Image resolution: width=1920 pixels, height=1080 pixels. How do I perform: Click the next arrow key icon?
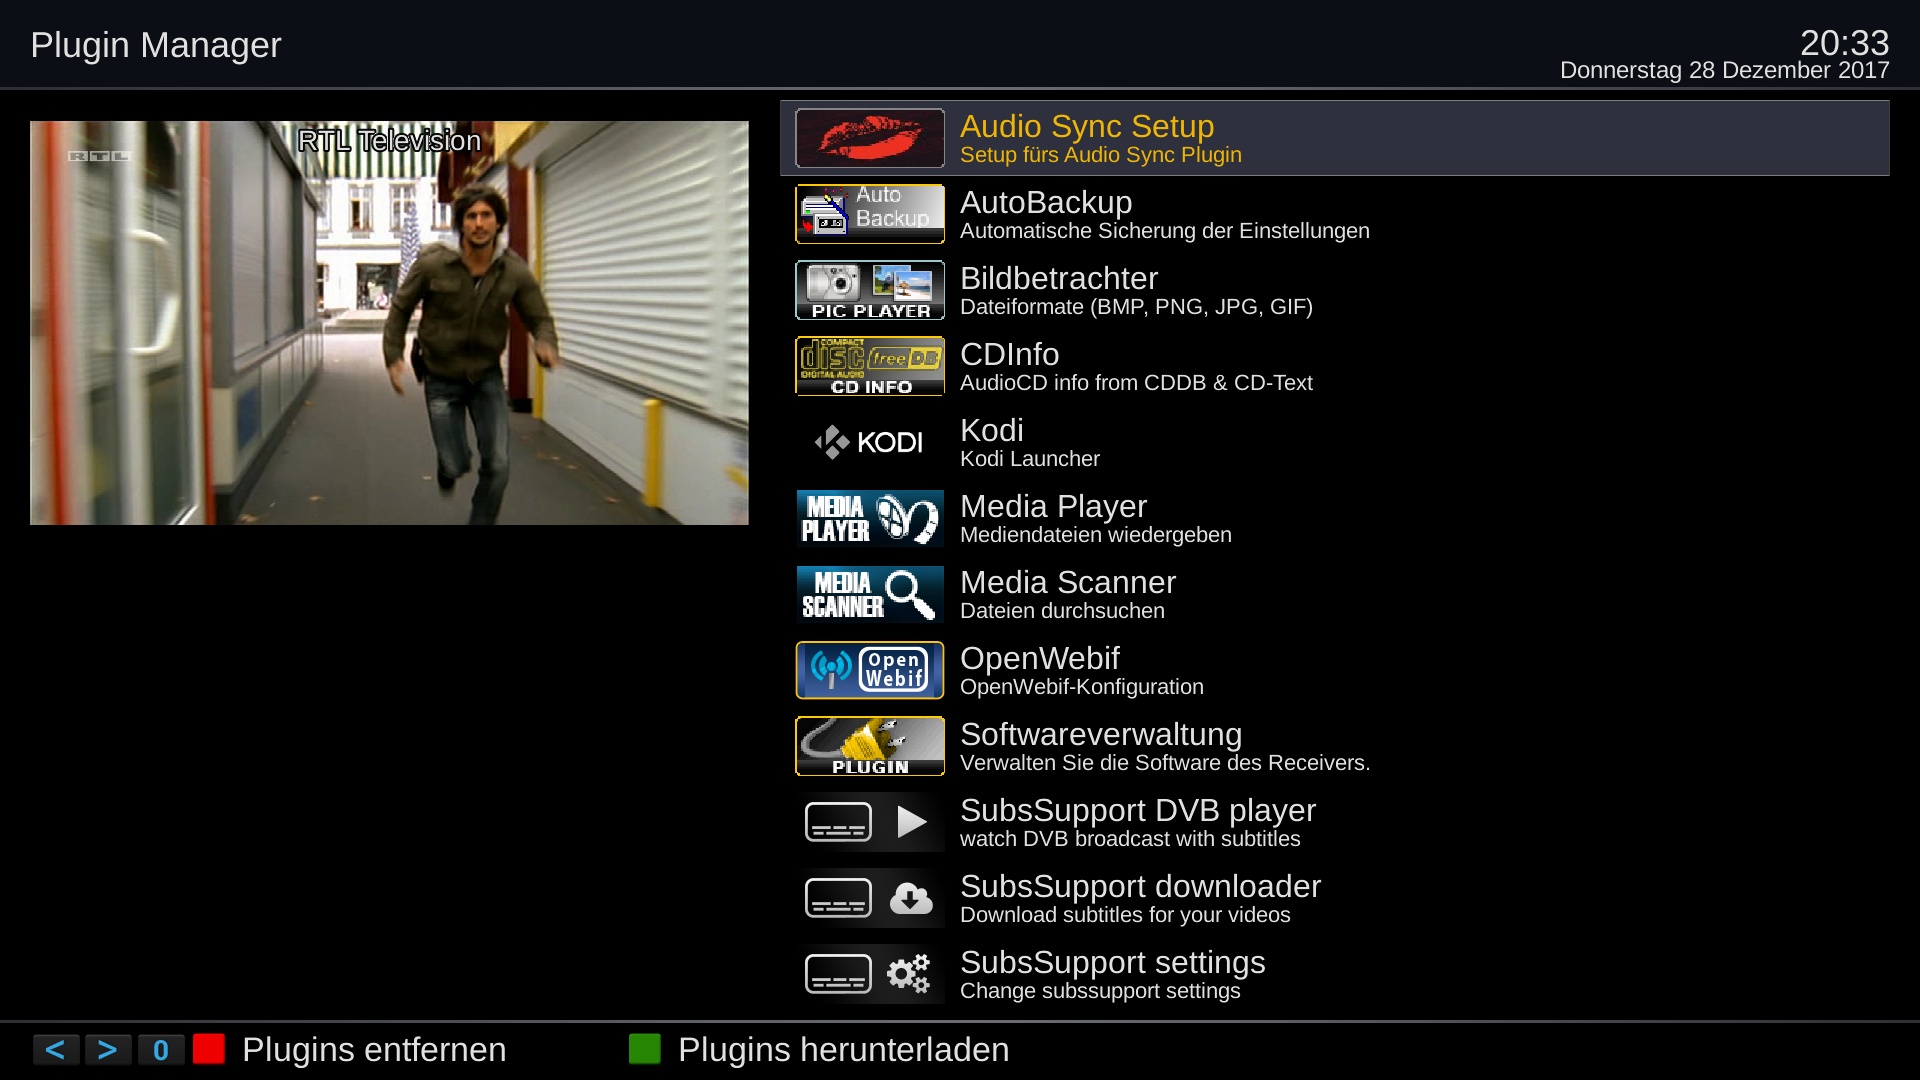108,1050
